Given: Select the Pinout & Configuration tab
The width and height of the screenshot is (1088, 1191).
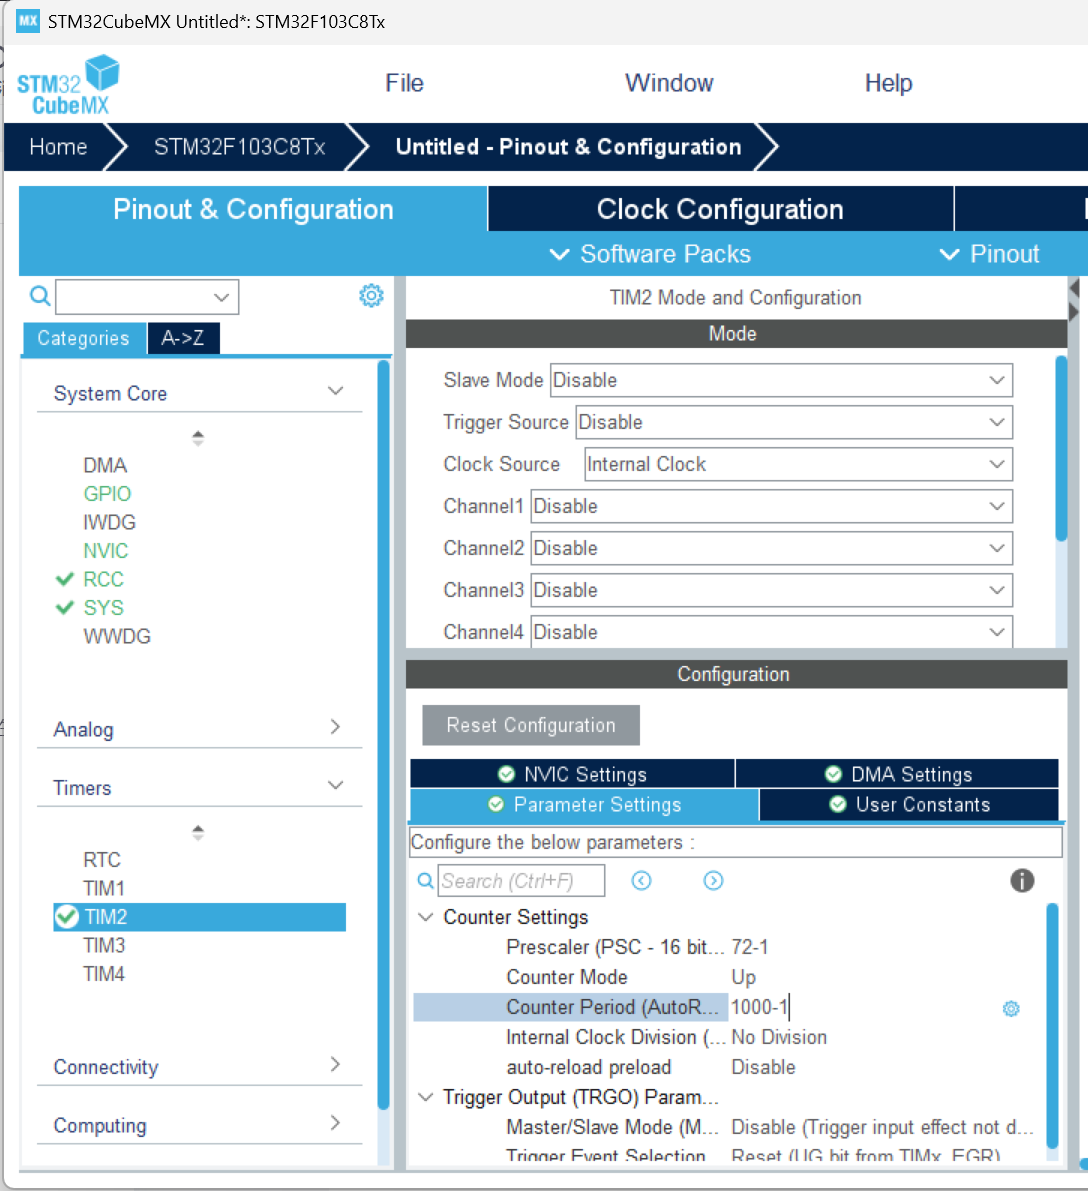Looking at the screenshot, I should coord(253,209).
